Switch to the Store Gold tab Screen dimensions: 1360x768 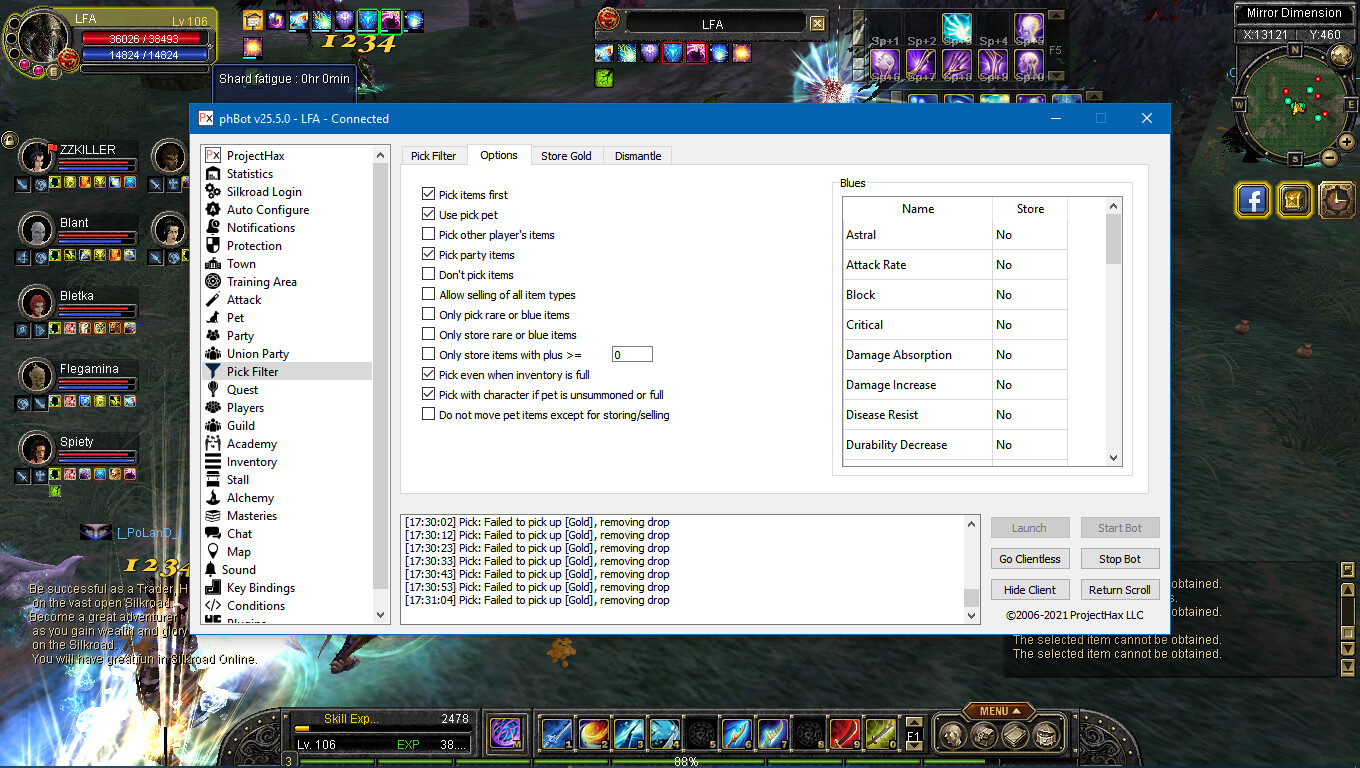[x=566, y=156]
